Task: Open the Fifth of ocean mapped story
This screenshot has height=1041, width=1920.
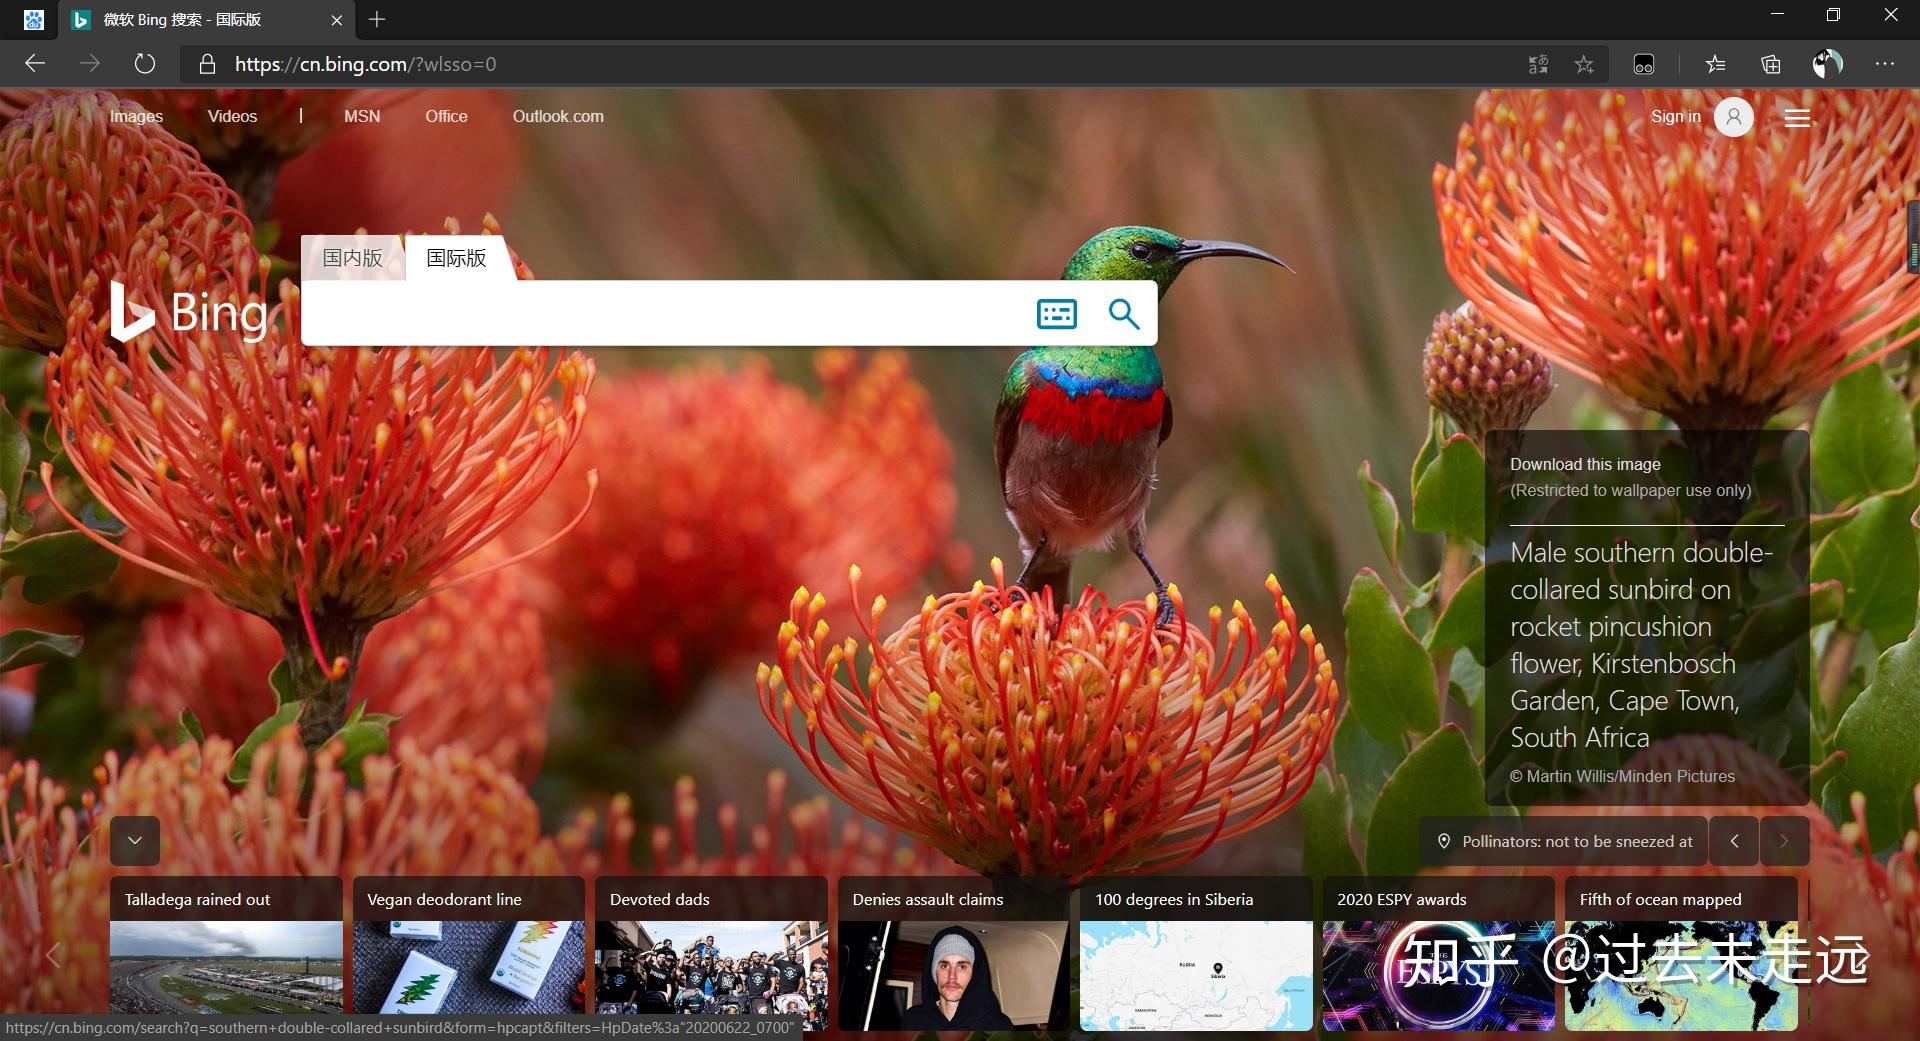Action: (x=1660, y=899)
